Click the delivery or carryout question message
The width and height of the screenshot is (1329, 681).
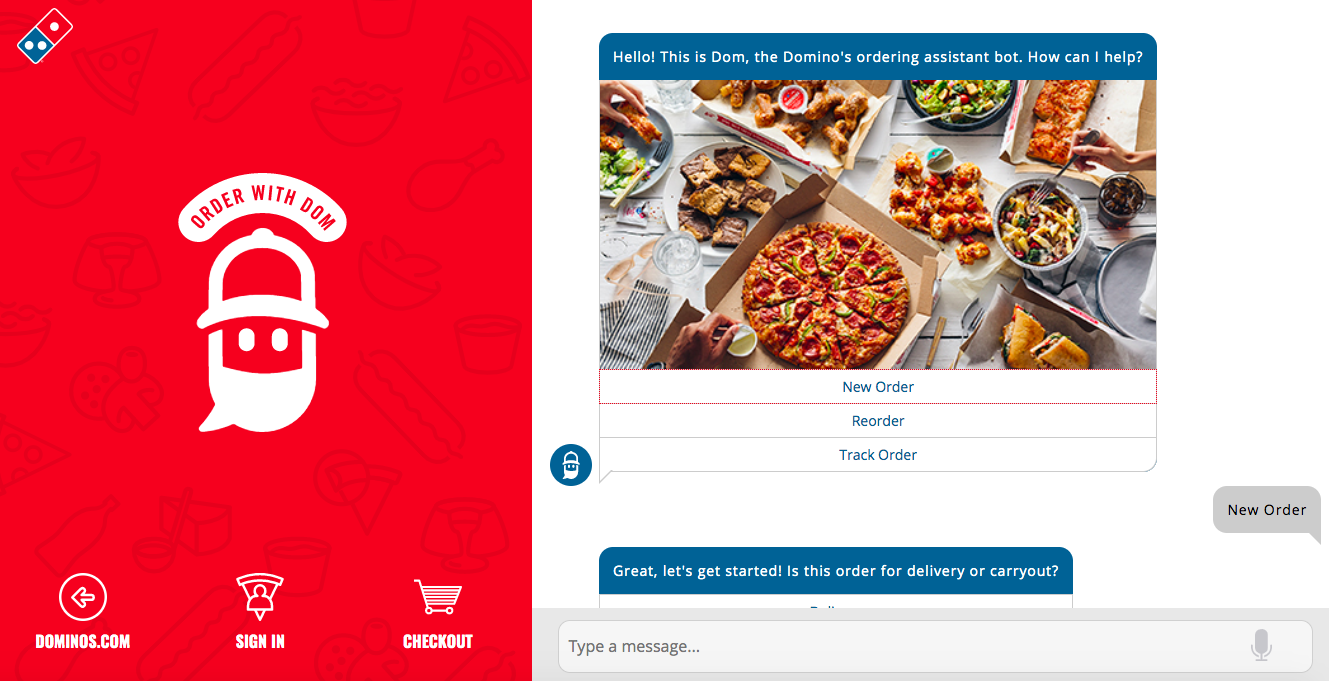pyautogui.click(x=836, y=571)
